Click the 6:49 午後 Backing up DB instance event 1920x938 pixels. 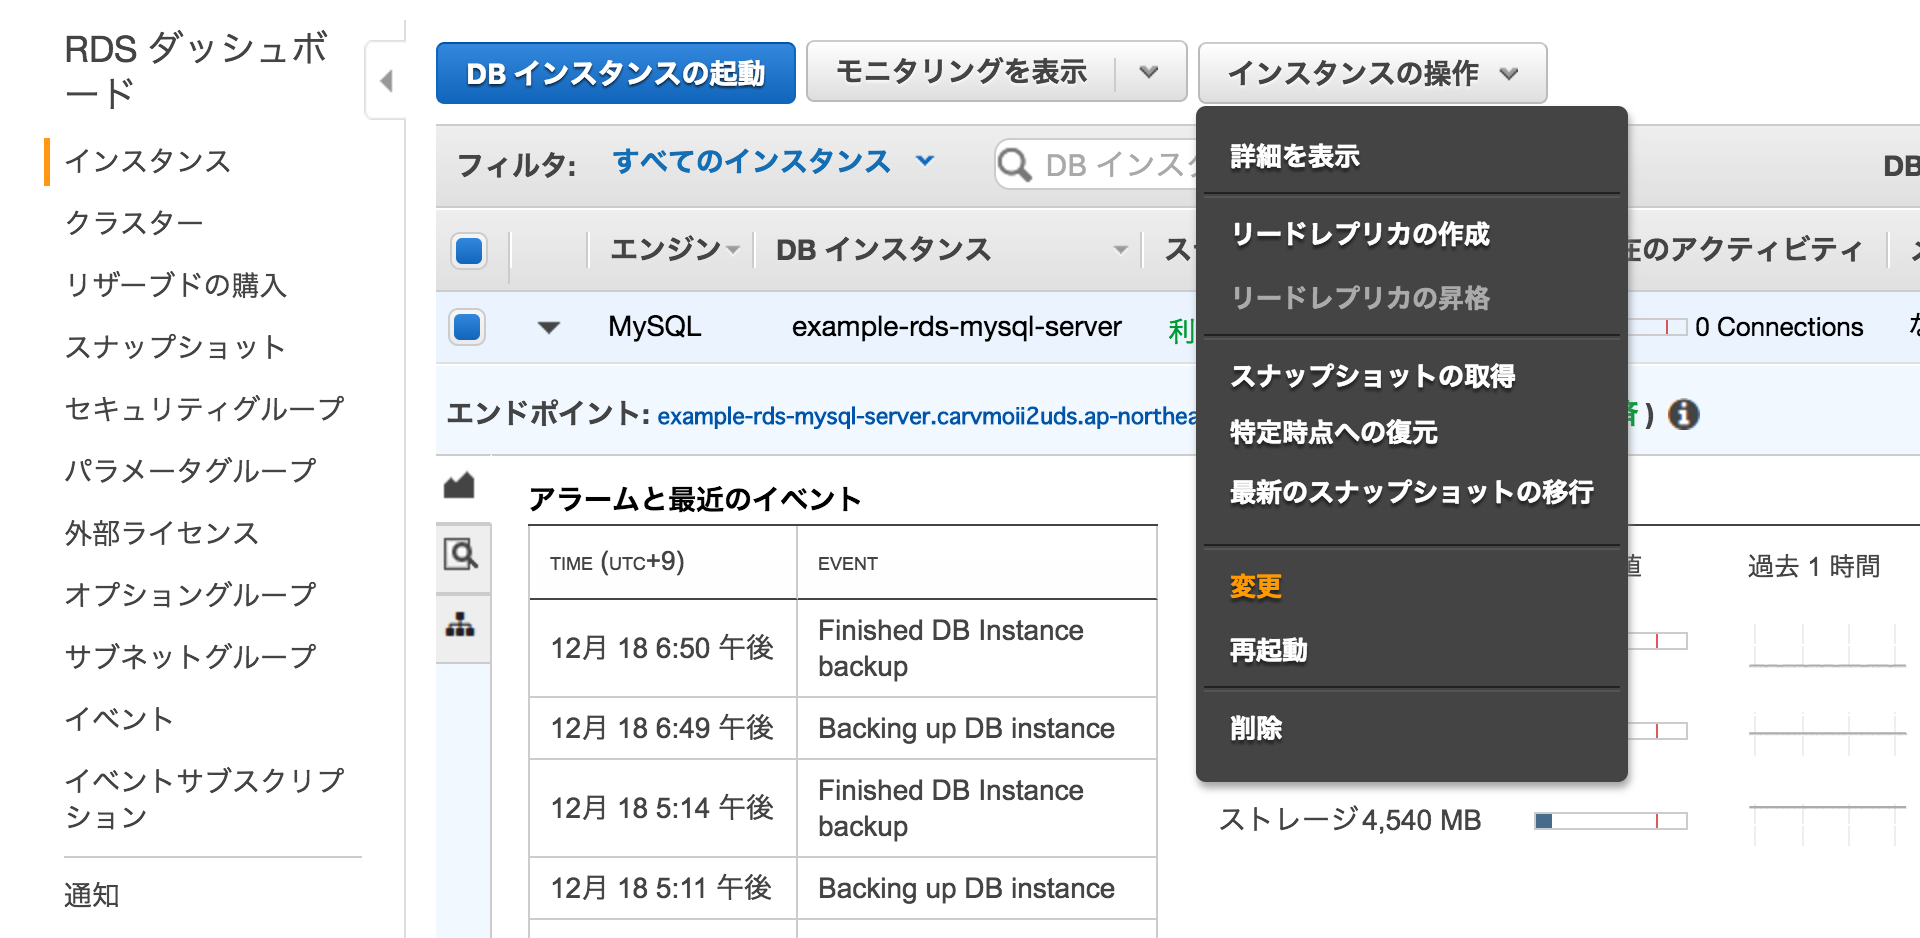coord(966,728)
